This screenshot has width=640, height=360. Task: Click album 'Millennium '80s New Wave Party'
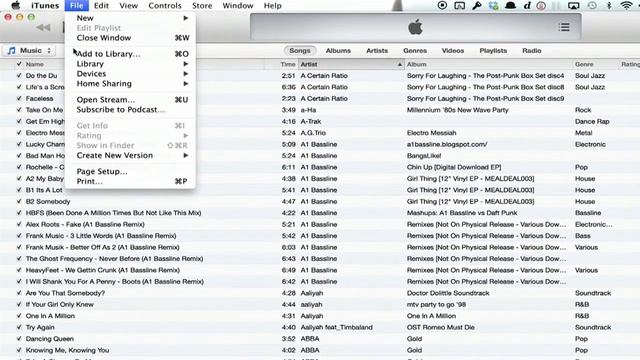click(x=458, y=110)
